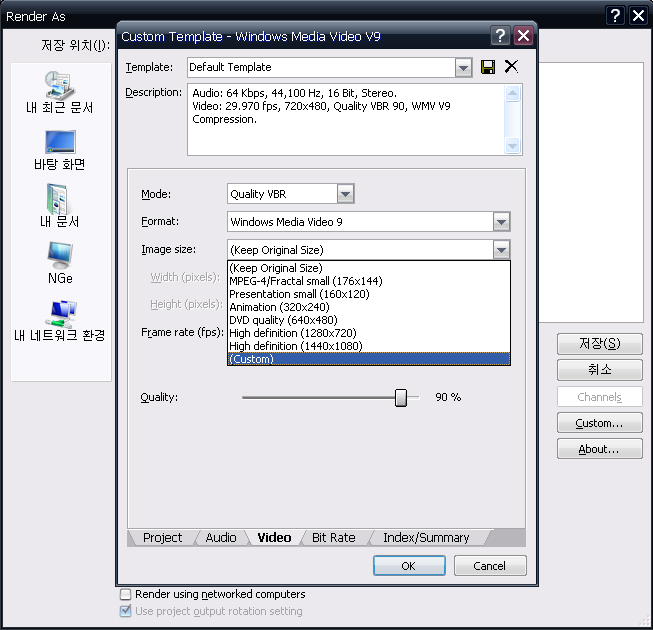Click the Image size field (Keep Original Size)
Viewport: 653px width, 630px height.
click(360, 250)
